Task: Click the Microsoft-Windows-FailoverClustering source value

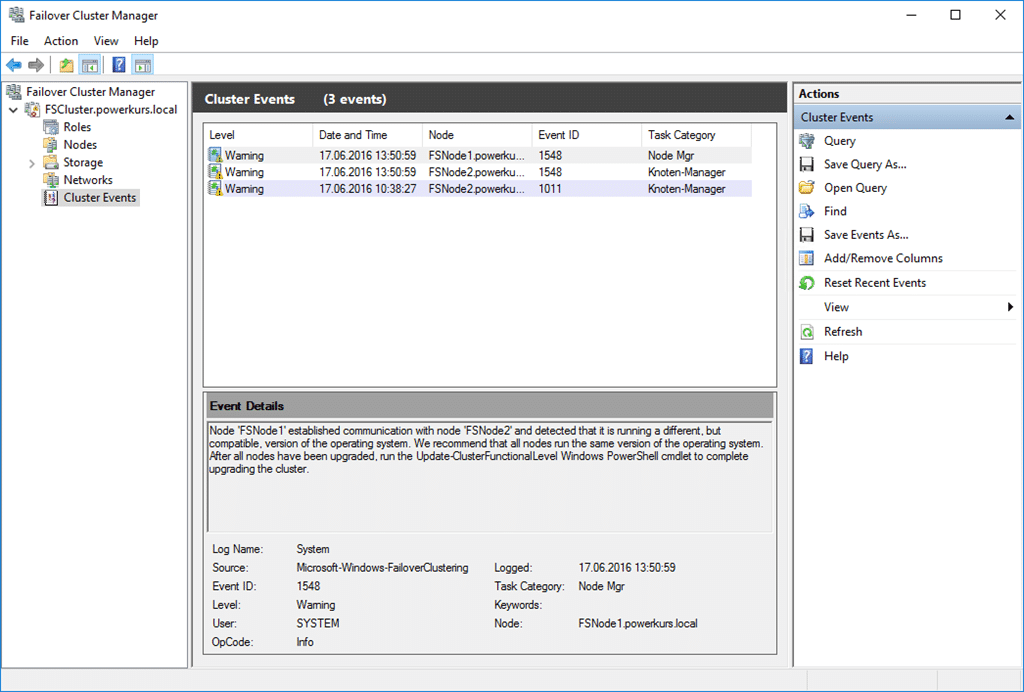Action: 383,568
